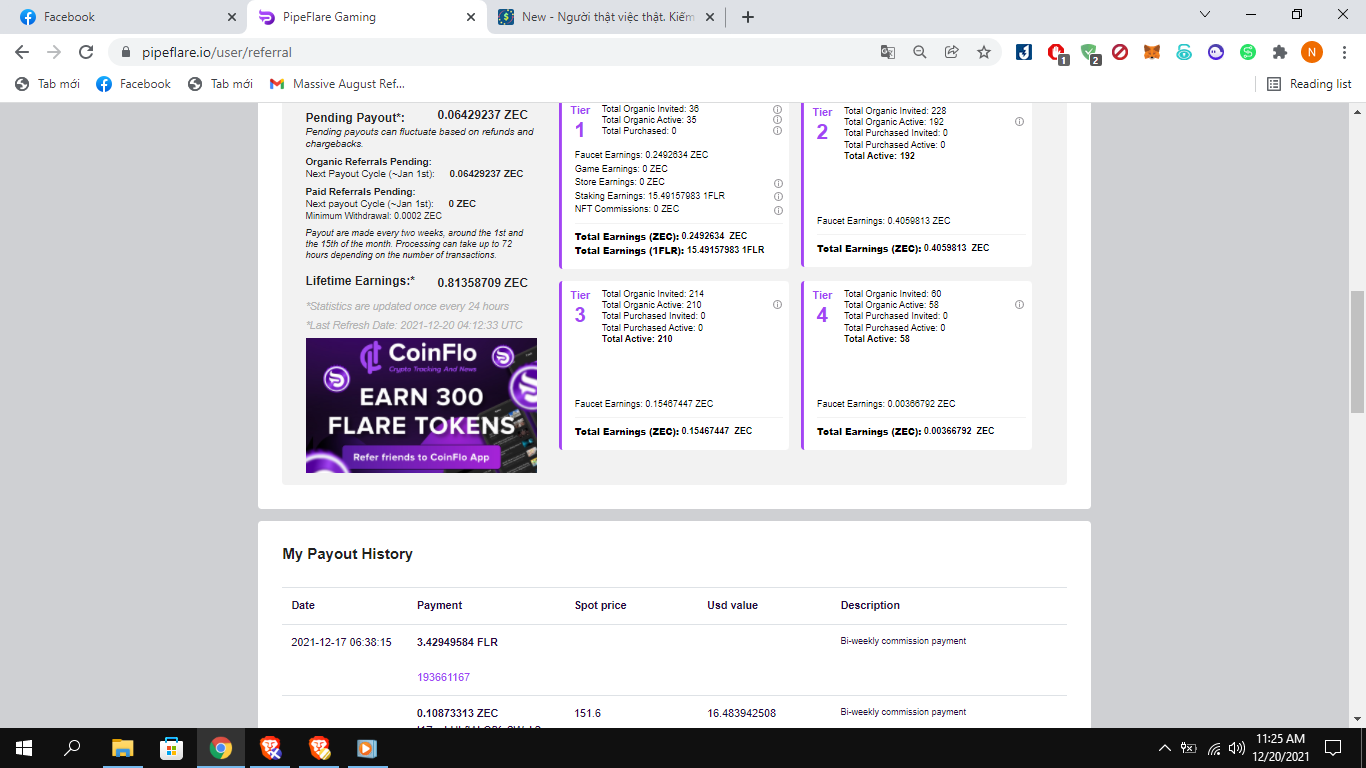
Task: Select the date cell '2021-12-17 06:38:15'
Action: 341,642
